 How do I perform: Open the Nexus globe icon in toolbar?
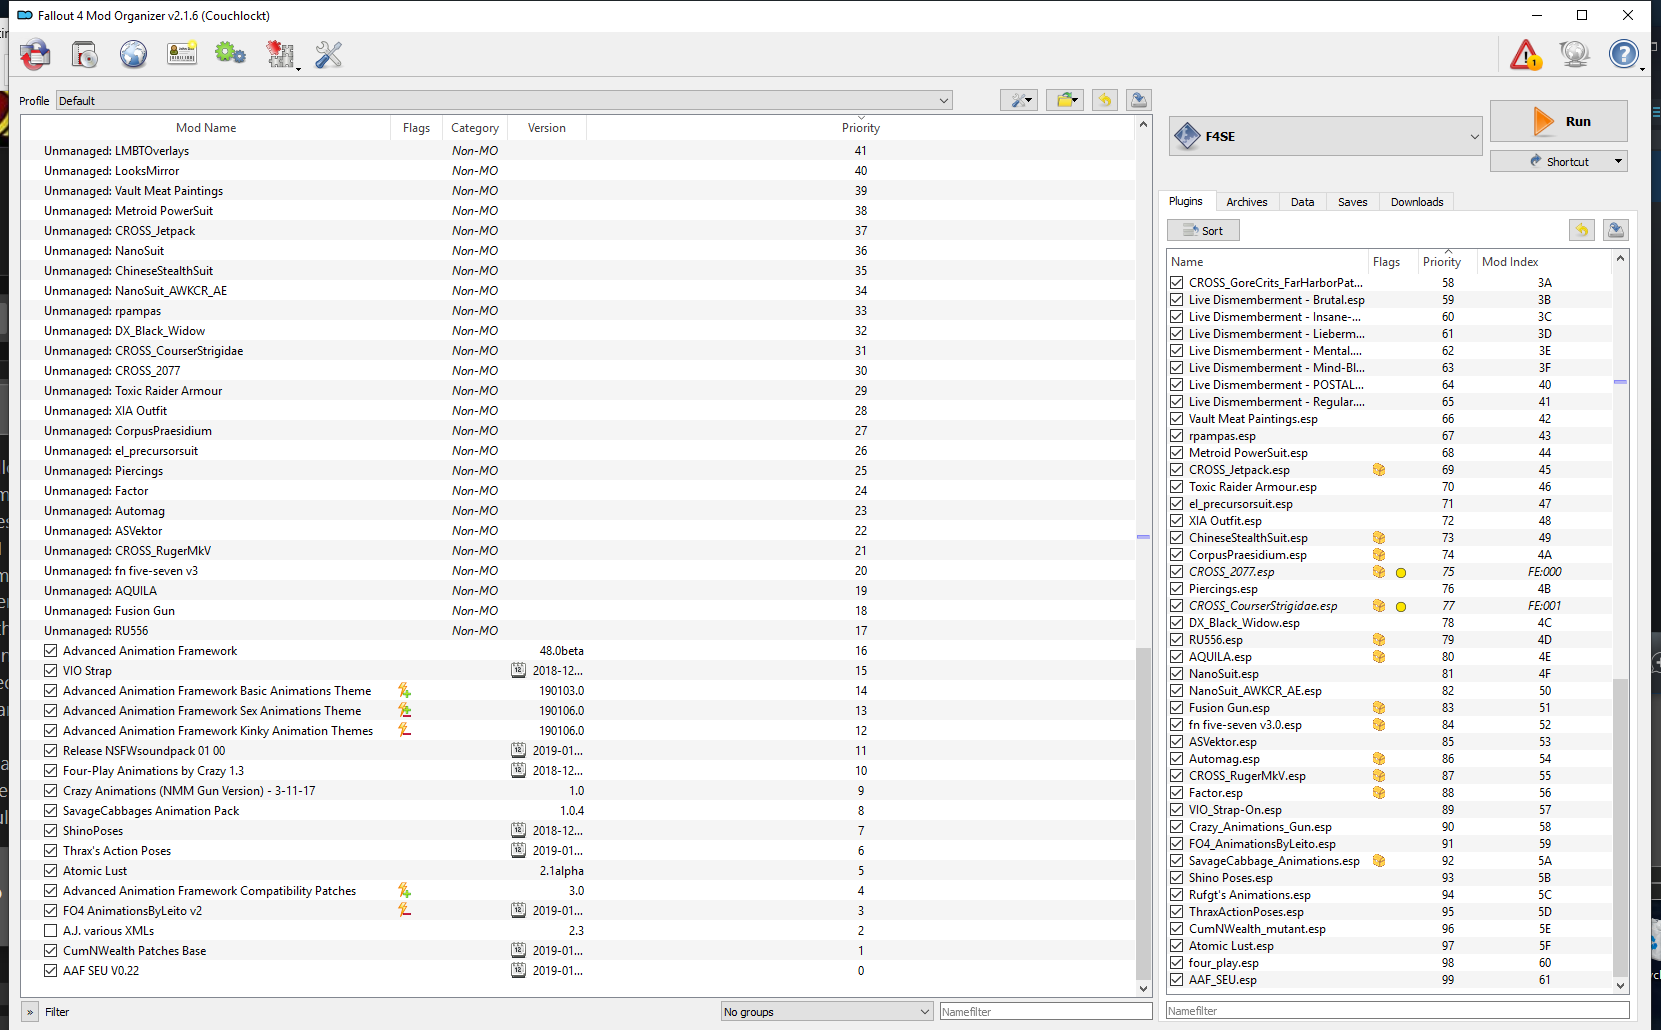pyautogui.click(x=133, y=54)
